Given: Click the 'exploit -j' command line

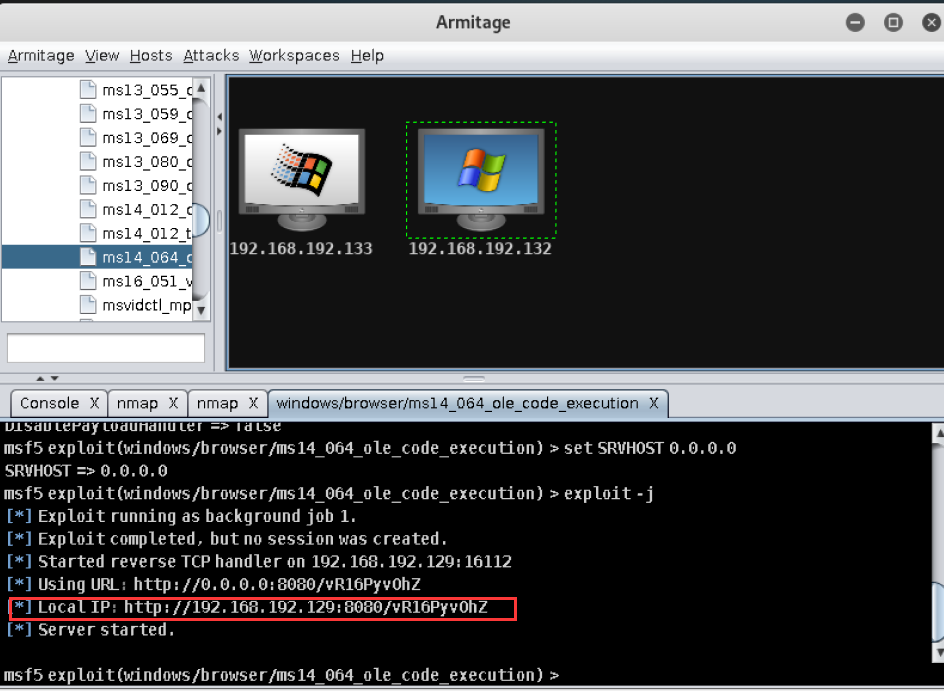Looking at the screenshot, I should pos(329,494).
